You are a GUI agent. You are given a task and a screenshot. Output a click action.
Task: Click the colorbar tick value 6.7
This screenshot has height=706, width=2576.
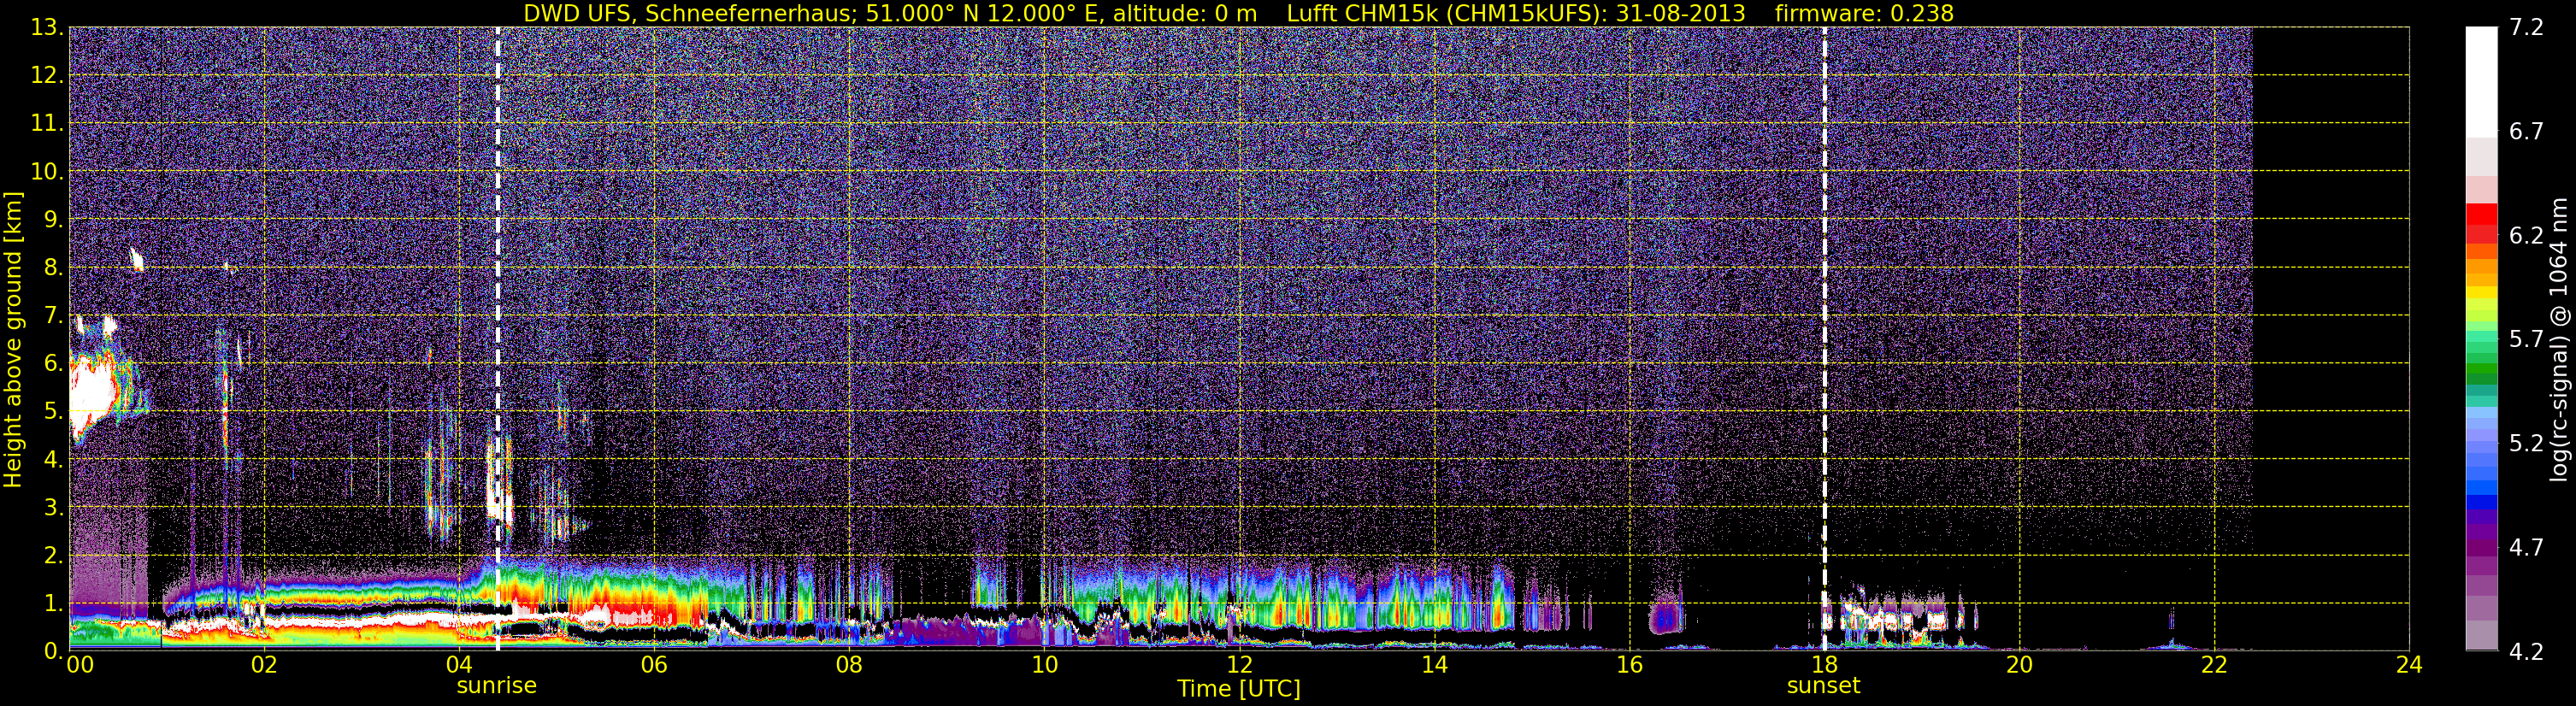(x=2526, y=132)
